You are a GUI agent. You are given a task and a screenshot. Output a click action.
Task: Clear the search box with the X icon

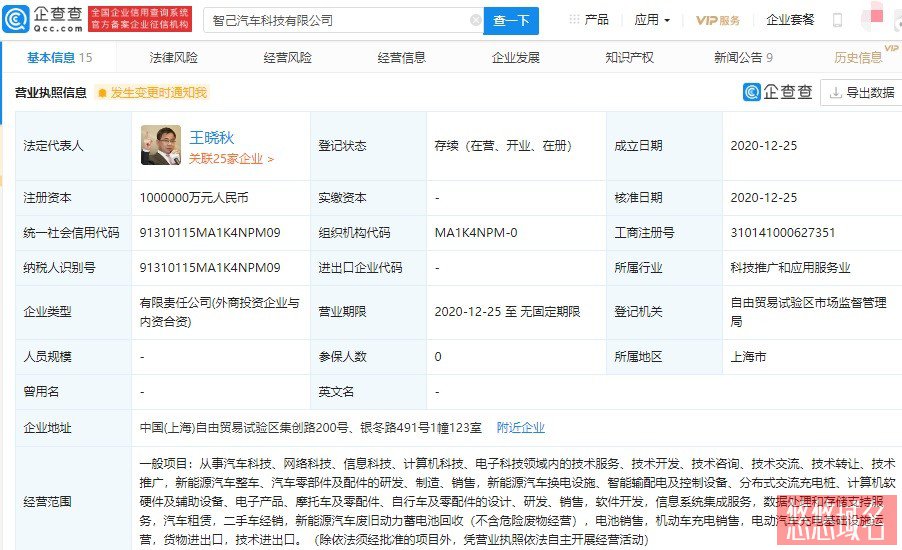[x=476, y=20]
